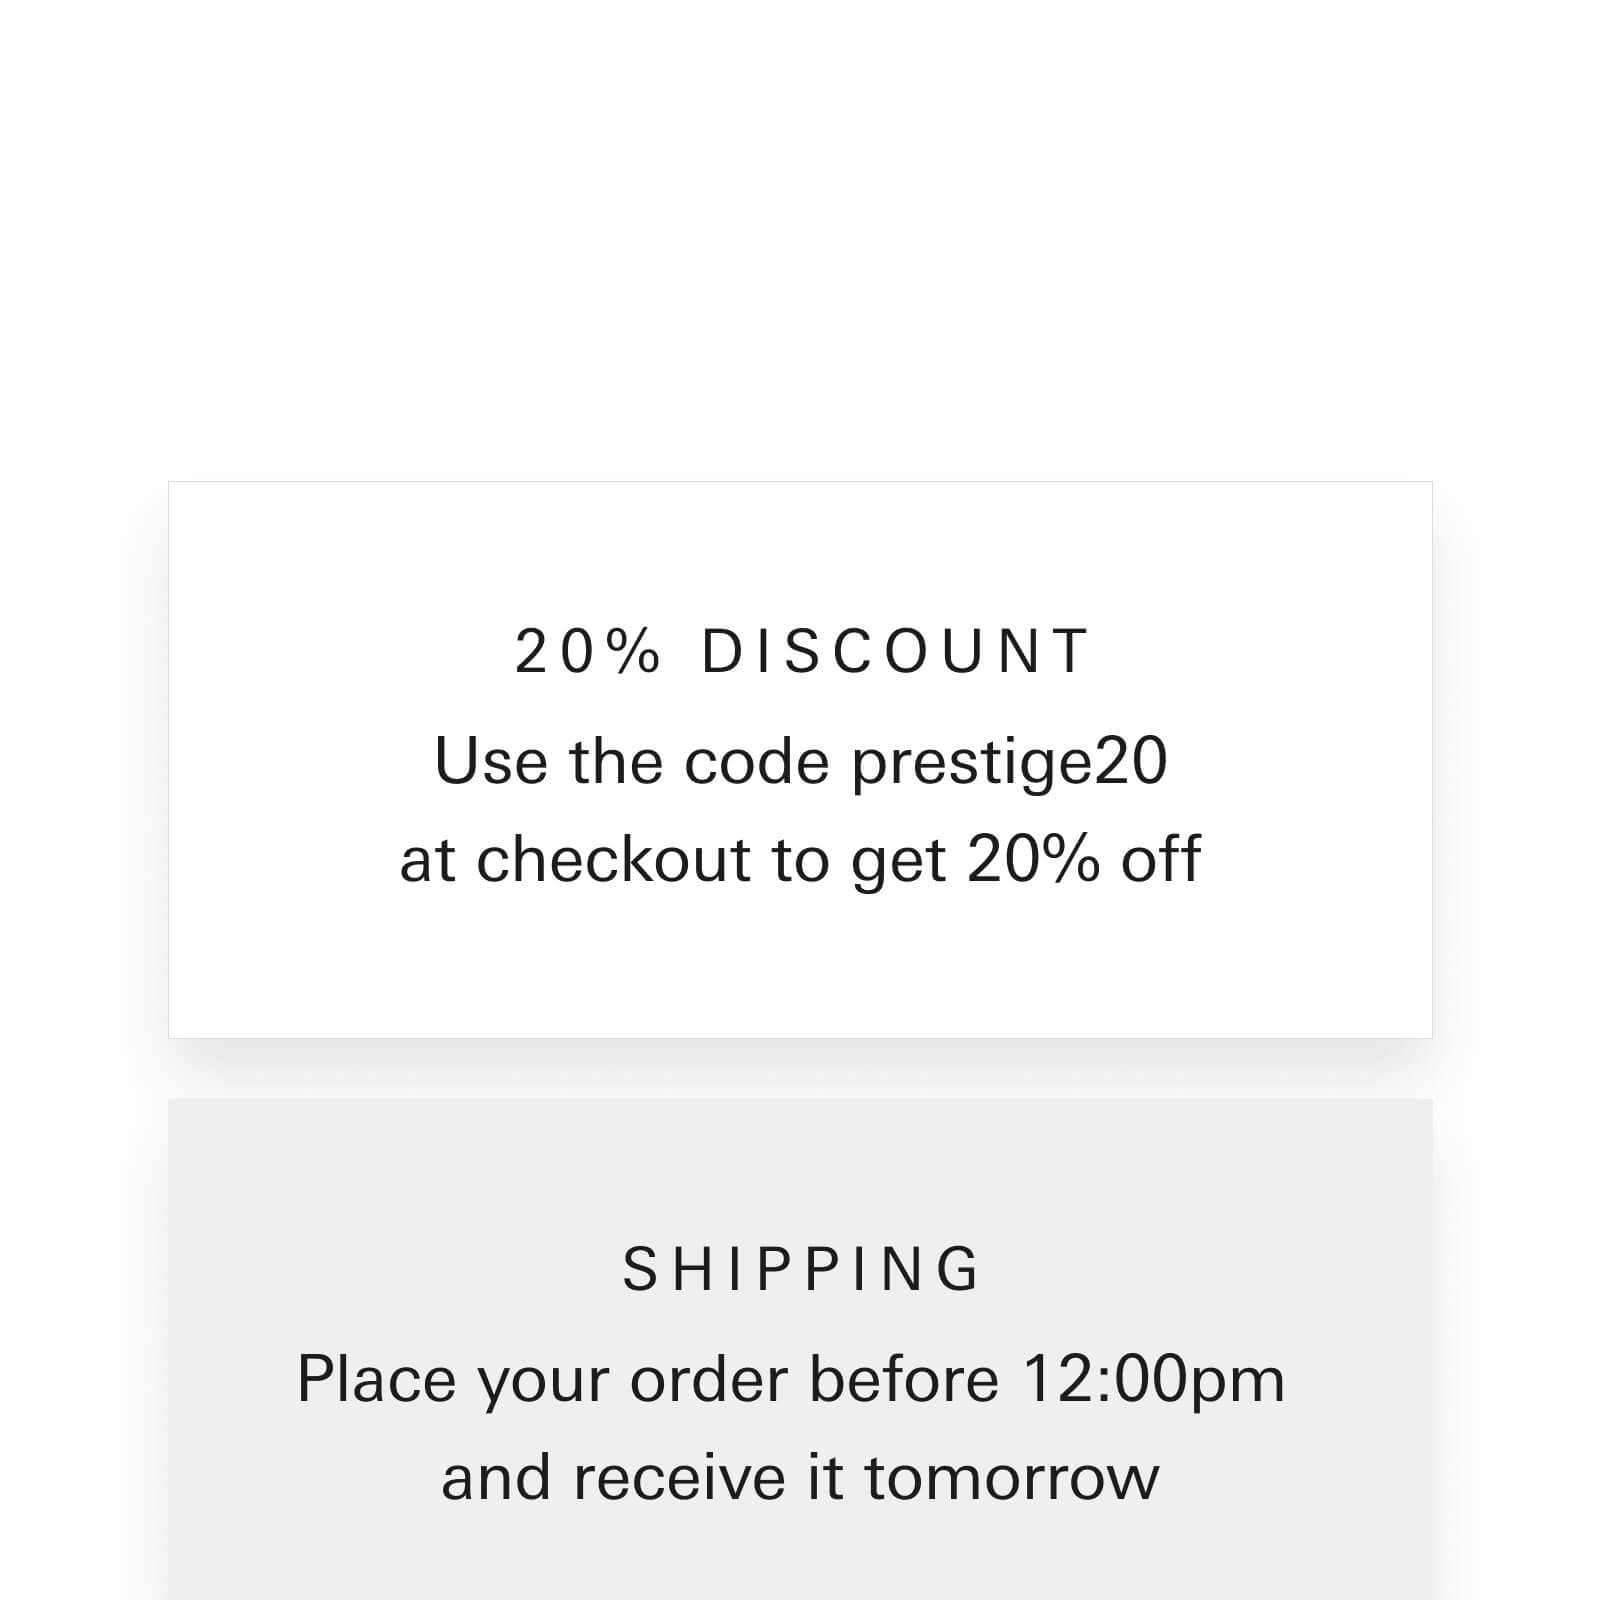1600x1600 pixels.
Task: Click the word "tomorrow" in shipping card
Action: coord(1011,1478)
